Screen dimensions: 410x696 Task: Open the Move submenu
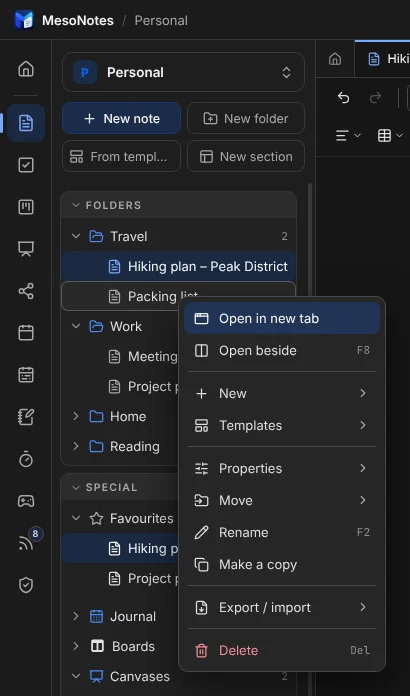pos(282,500)
